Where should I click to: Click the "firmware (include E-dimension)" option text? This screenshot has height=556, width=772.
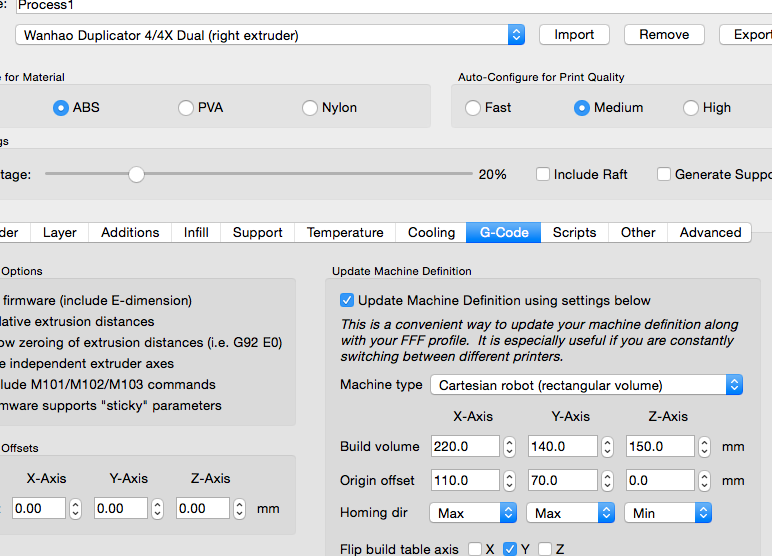click(97, 300)
